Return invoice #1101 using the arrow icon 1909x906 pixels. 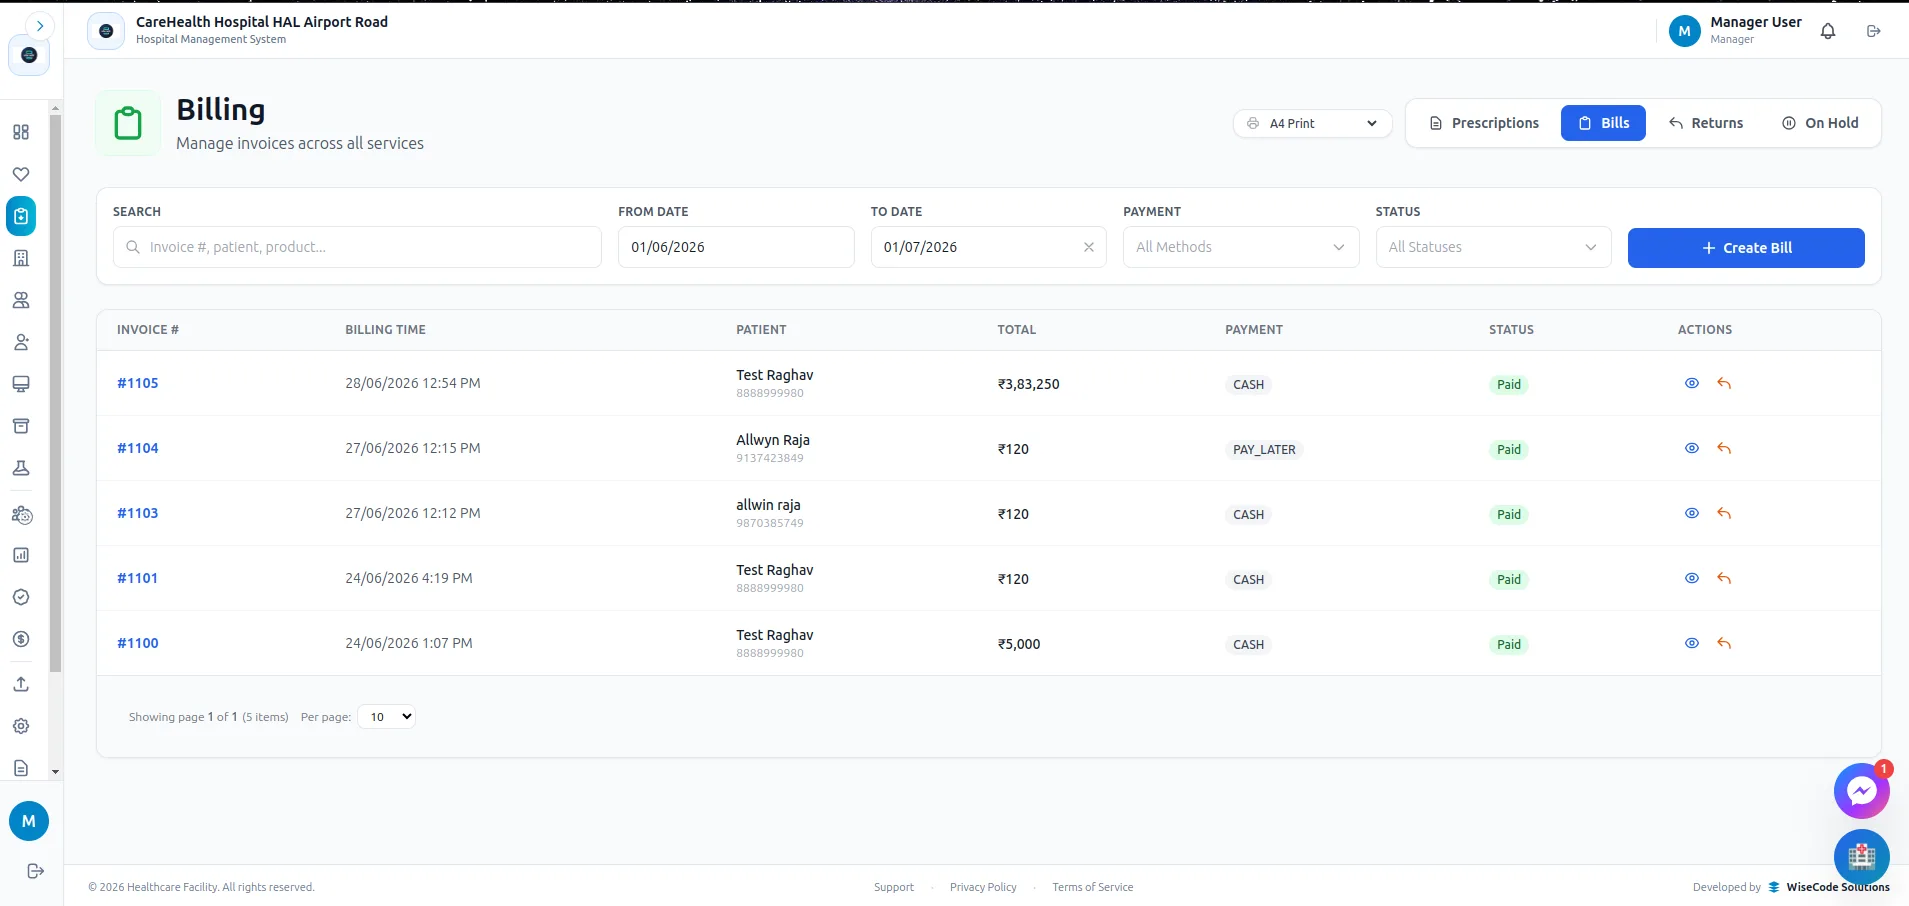click(x=1724, y=578)
